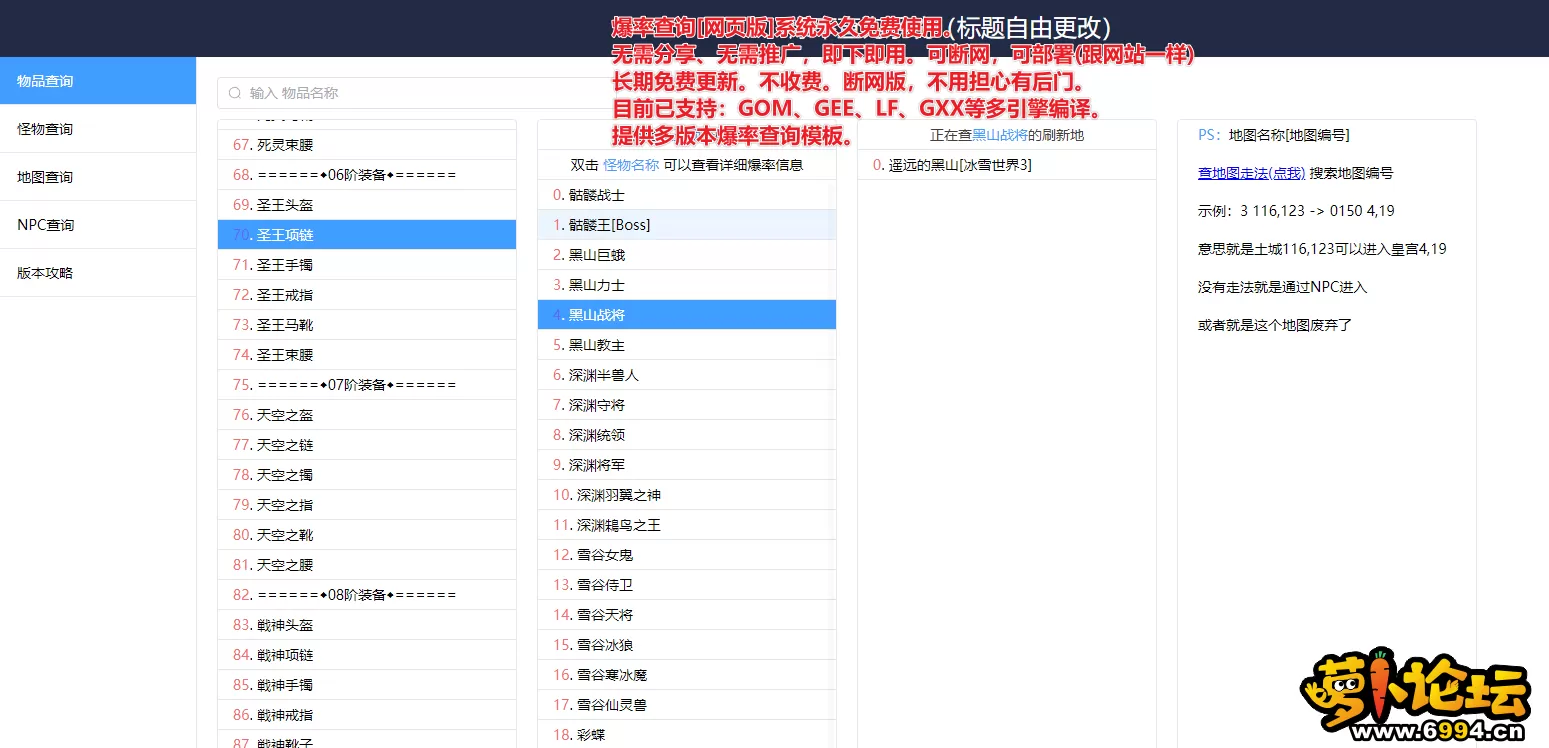Select map 0. 遥远的黑山[冰雪世界3]
The width and height of the screenshot is (1549, 748).
click(x=1007, y=165)
